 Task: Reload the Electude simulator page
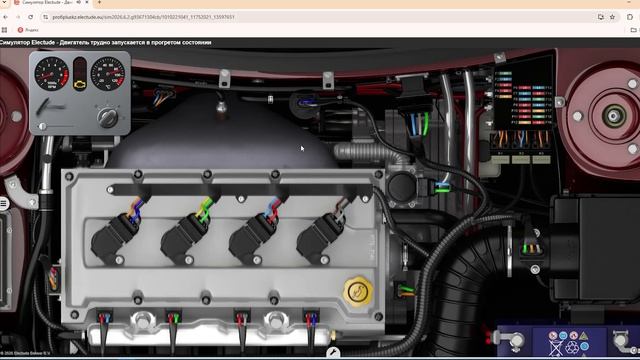click(x=31, y=17)
